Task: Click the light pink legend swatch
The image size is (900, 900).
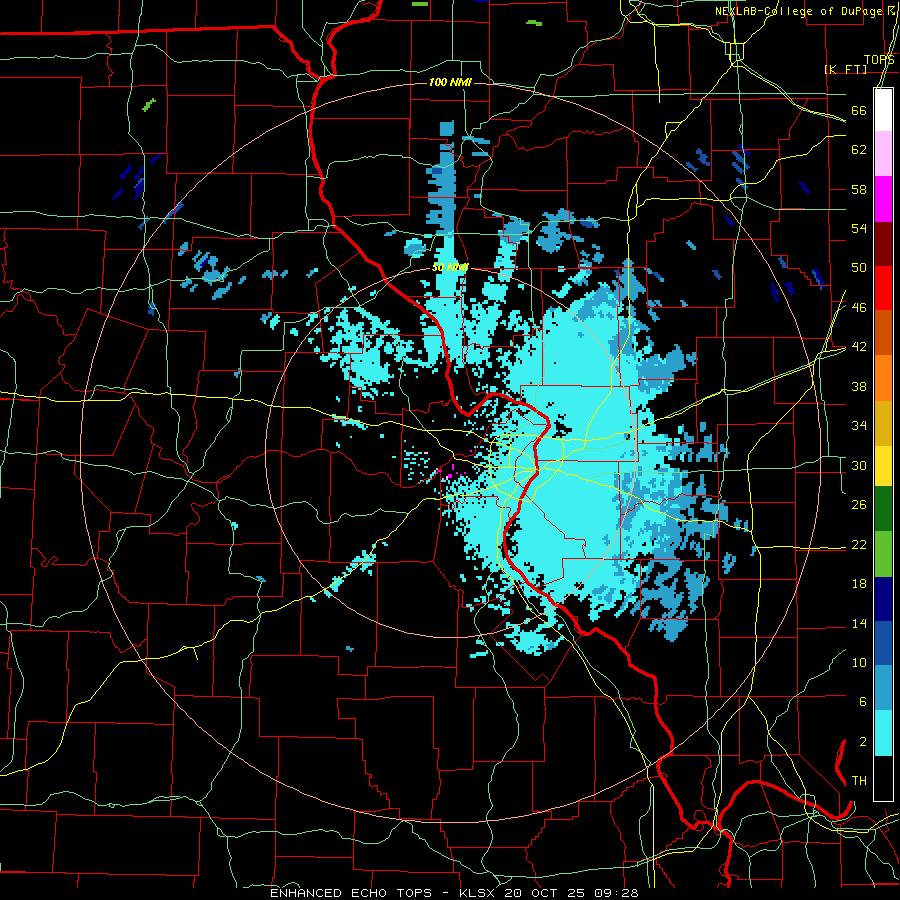Action: (x=883, y=153)
